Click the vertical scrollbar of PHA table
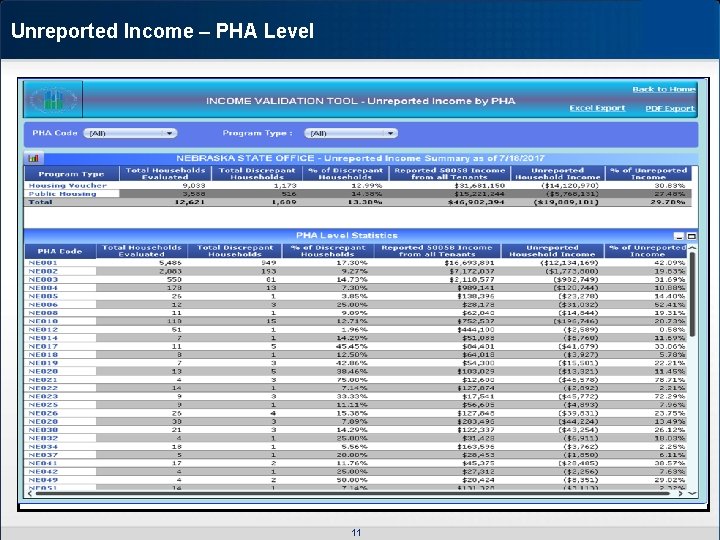This screenshot has width=720, height=540. [x=692, y=294]
